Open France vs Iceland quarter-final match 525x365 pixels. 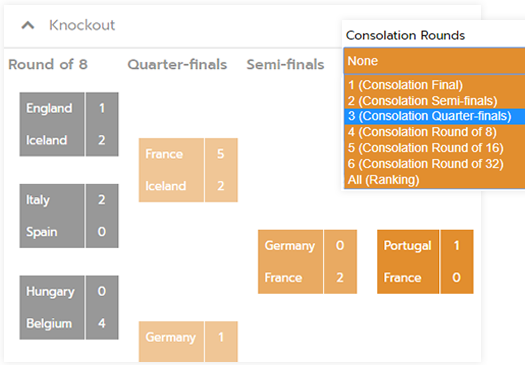tap(188, 170)
